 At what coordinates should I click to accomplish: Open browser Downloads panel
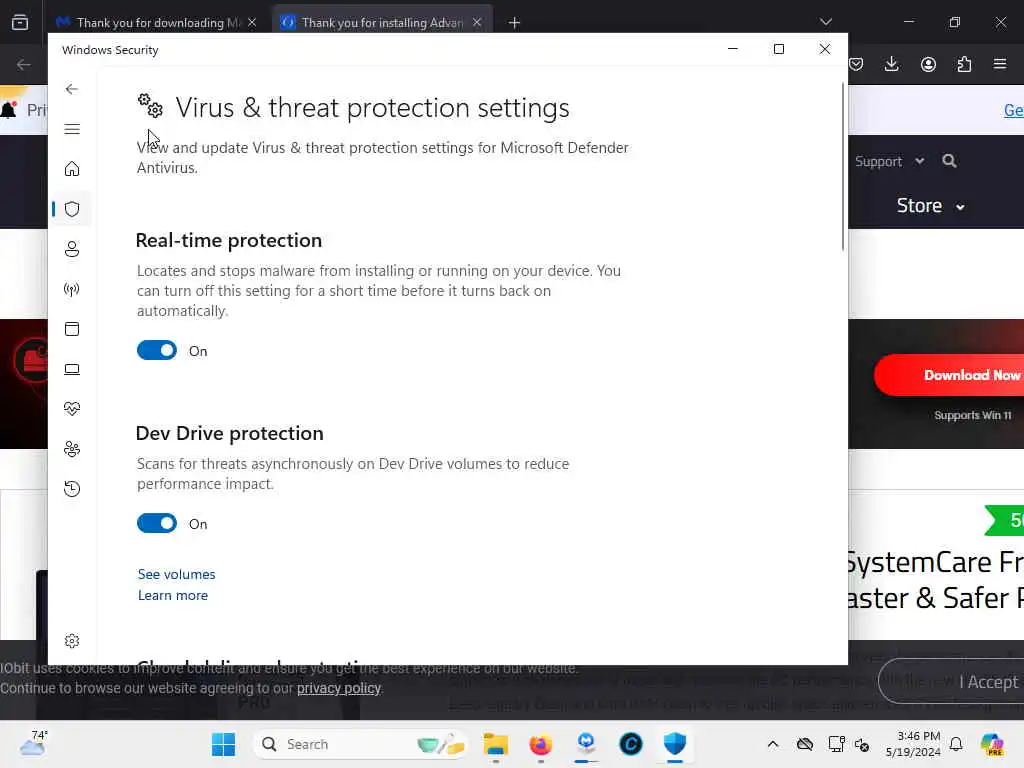(x=891, y=64)
